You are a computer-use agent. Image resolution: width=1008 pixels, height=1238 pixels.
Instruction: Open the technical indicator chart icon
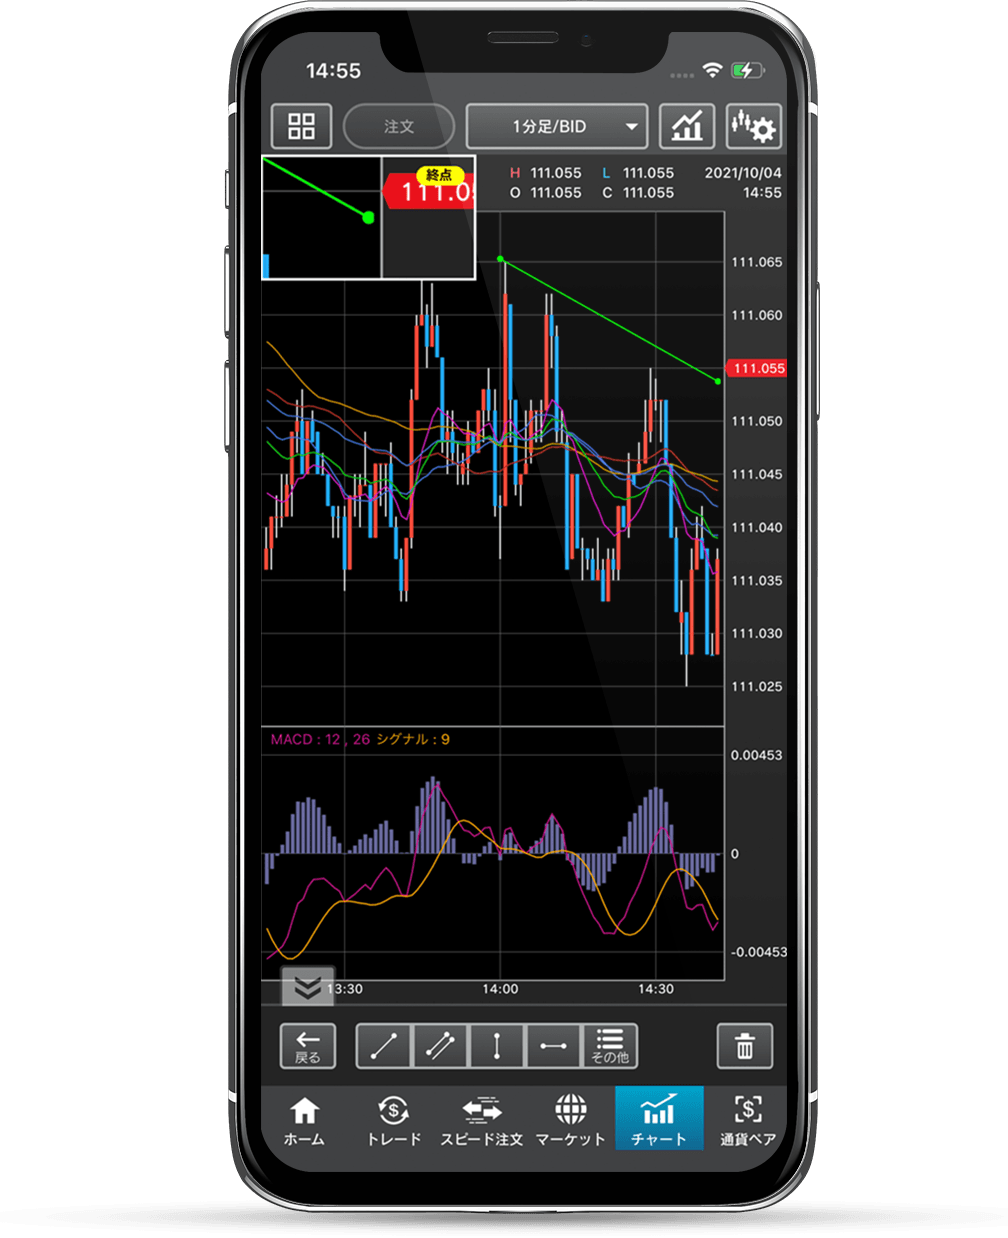coord(687,127)
